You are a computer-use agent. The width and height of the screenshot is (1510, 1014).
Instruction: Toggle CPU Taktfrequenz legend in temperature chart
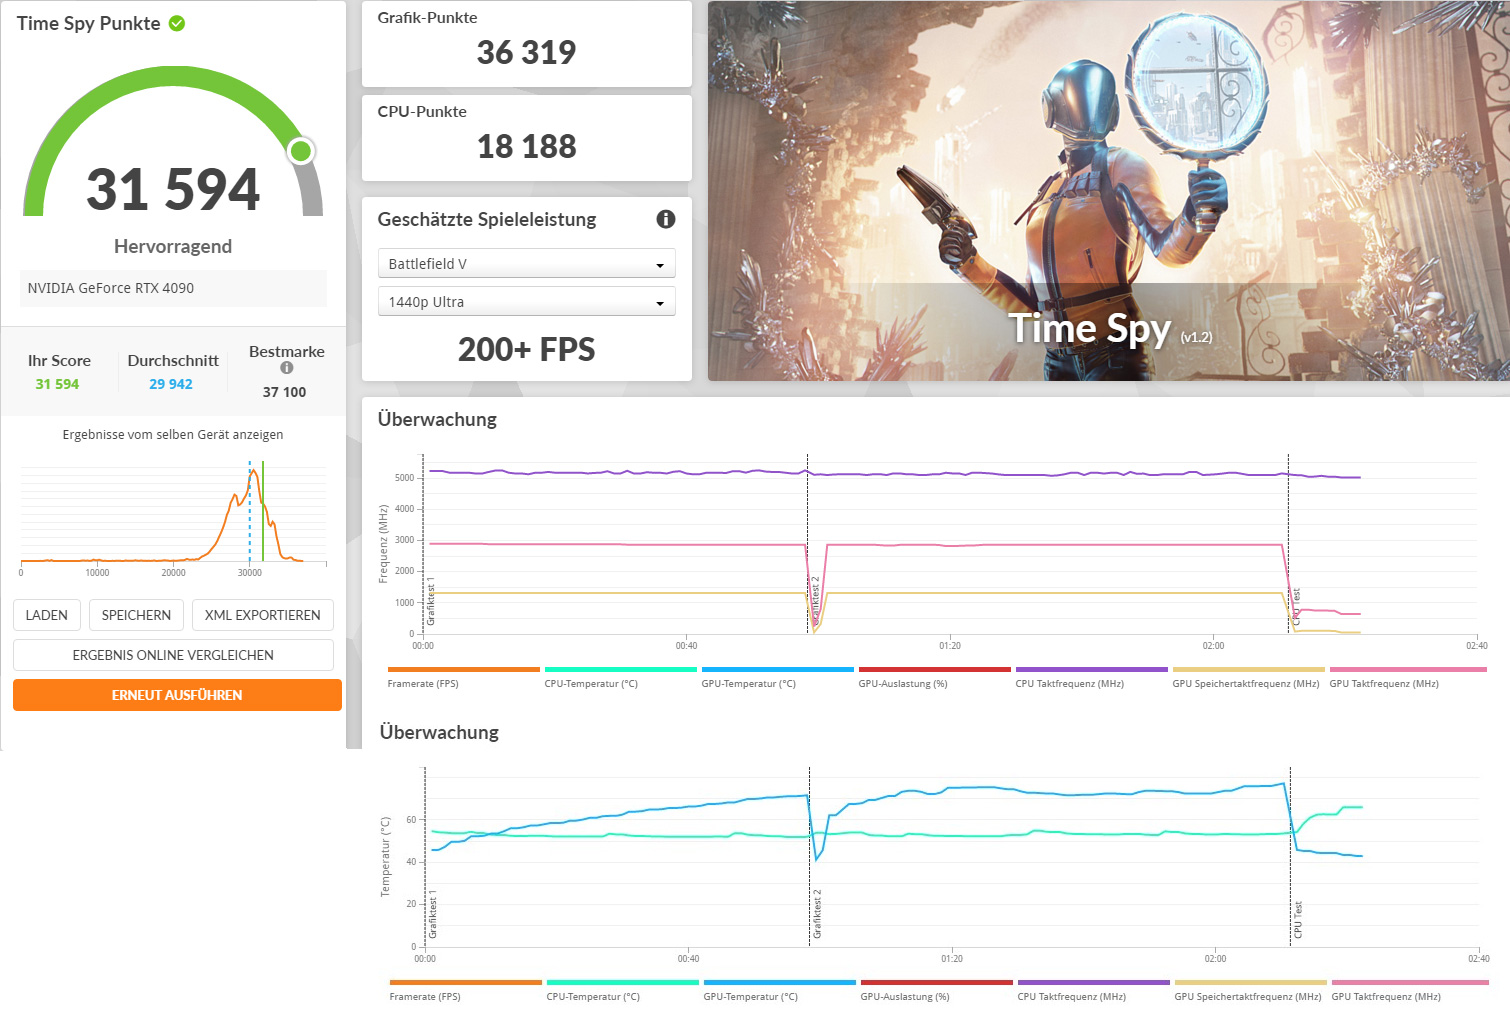tap(1093, 990)
